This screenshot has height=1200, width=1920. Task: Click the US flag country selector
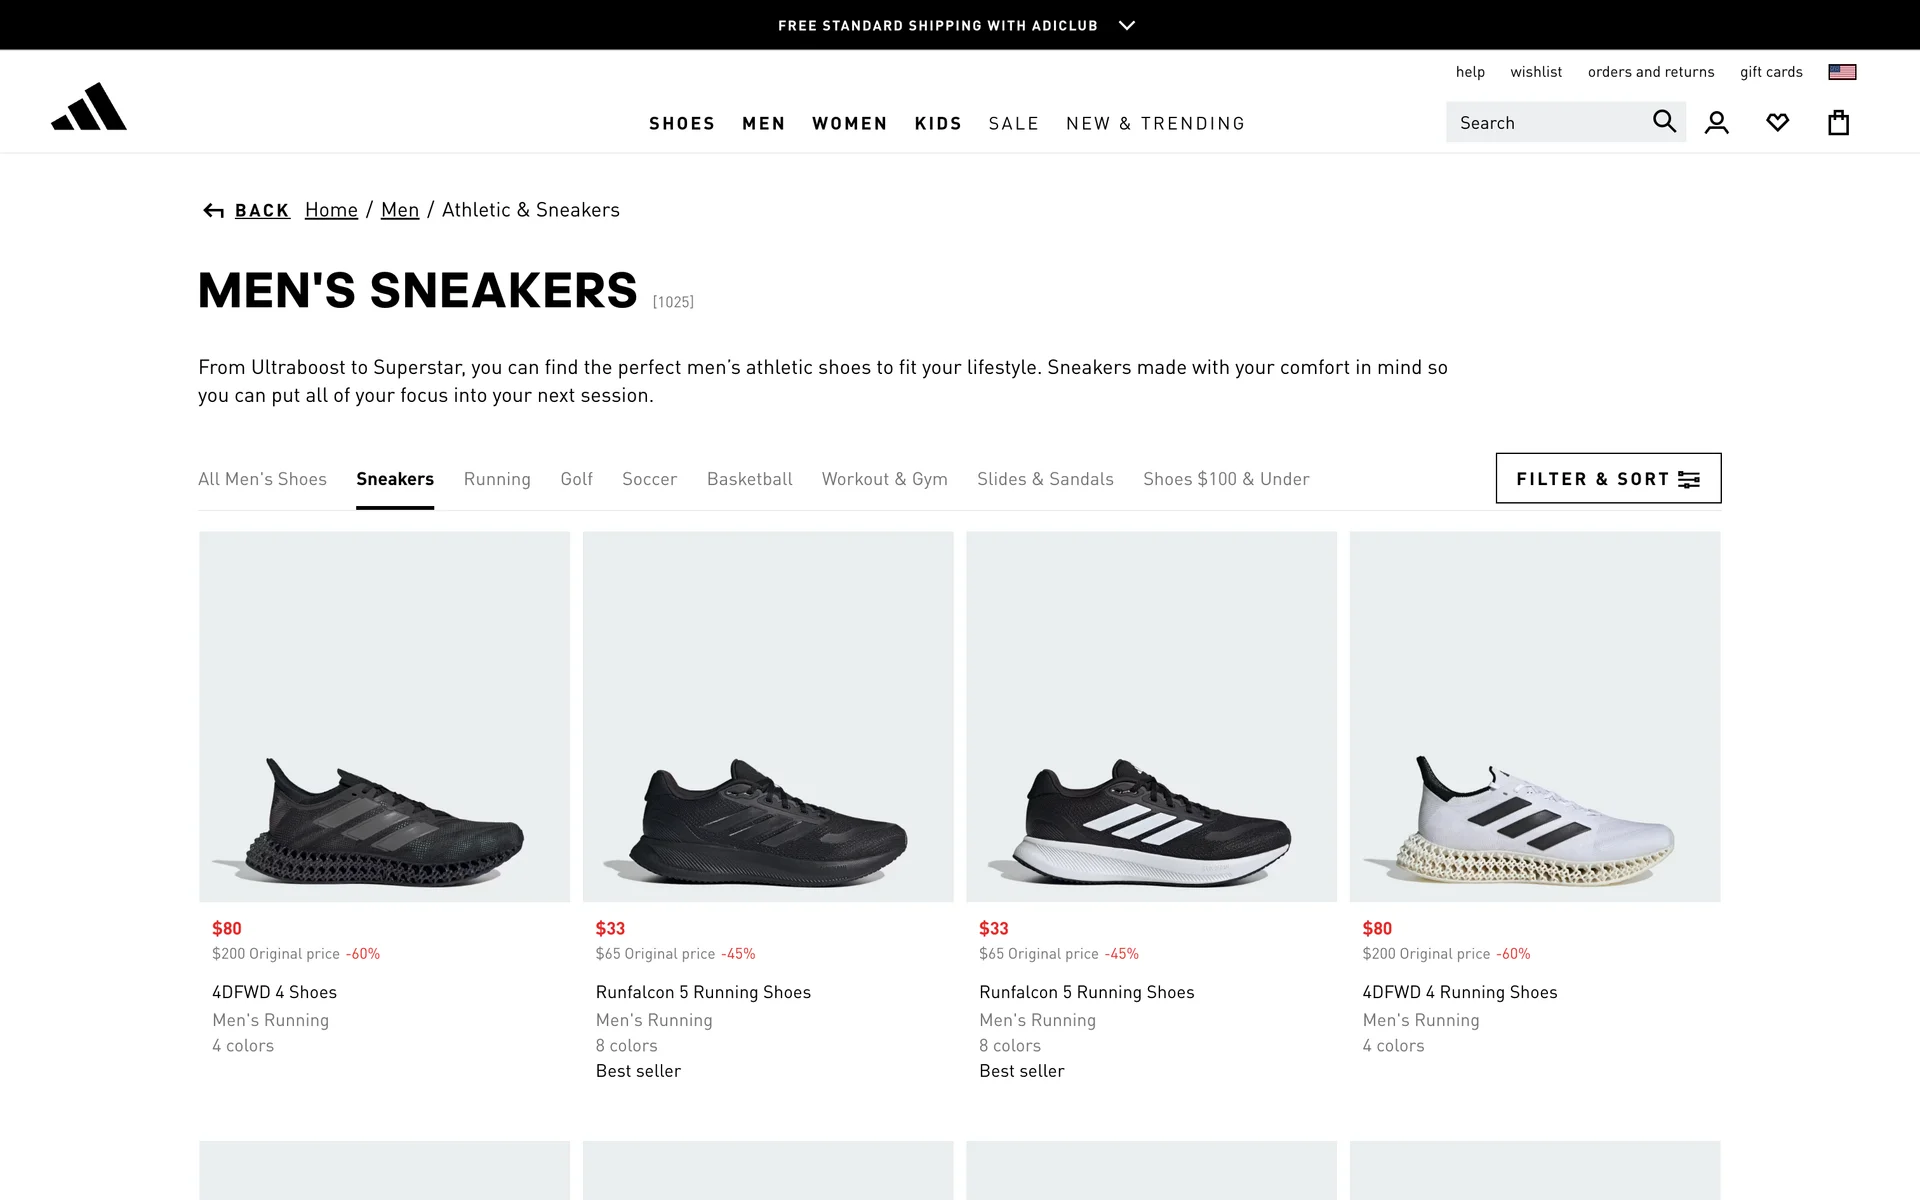click(x=1842, y=72)
